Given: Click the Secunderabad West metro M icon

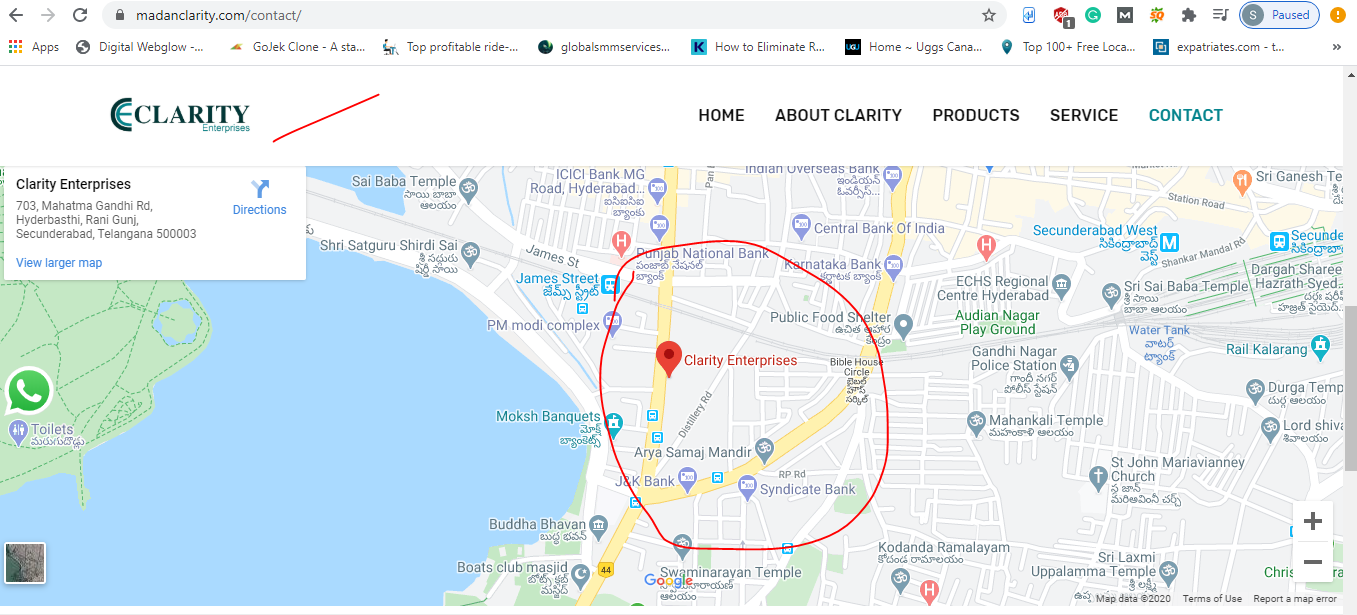Looking at the screenshot, I should pyautogui.click(x=1170, y=241).
